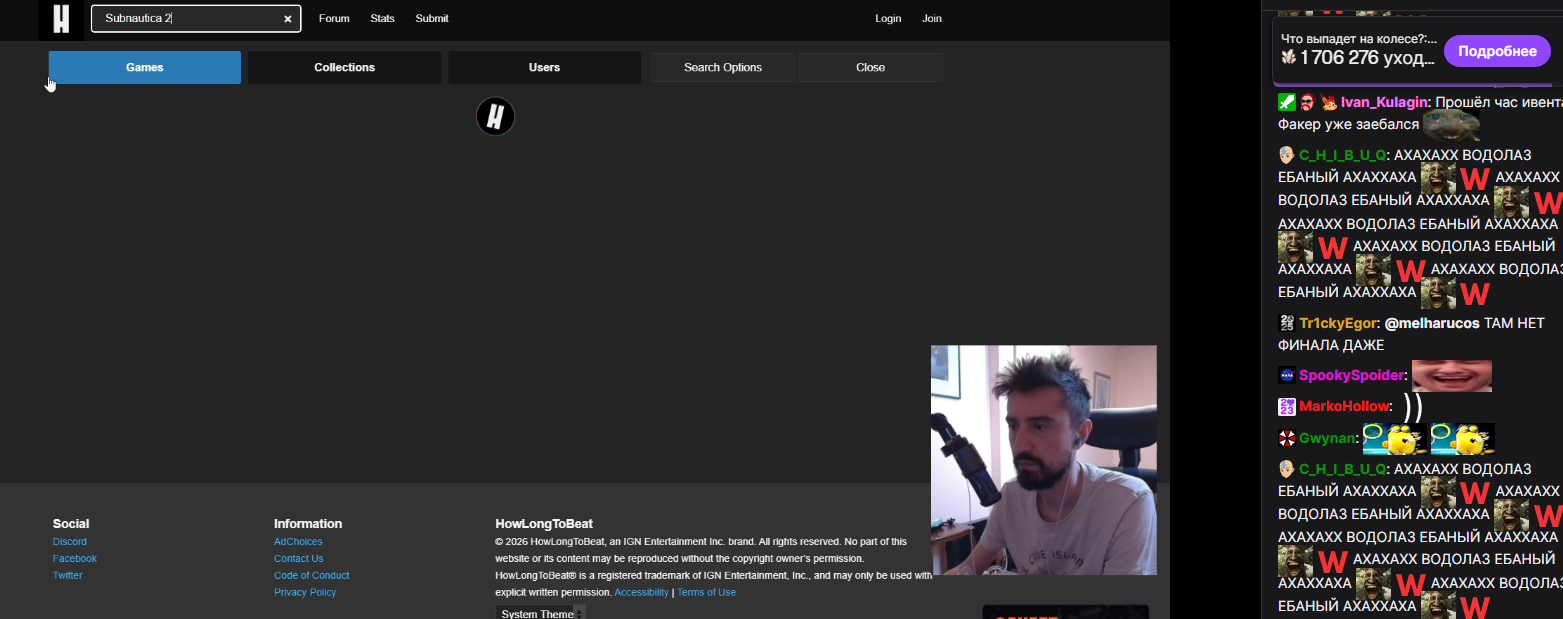Click username SpookySpoider in chat
The width and height of the screenshot is (1563, 619).
[1351, 375]
